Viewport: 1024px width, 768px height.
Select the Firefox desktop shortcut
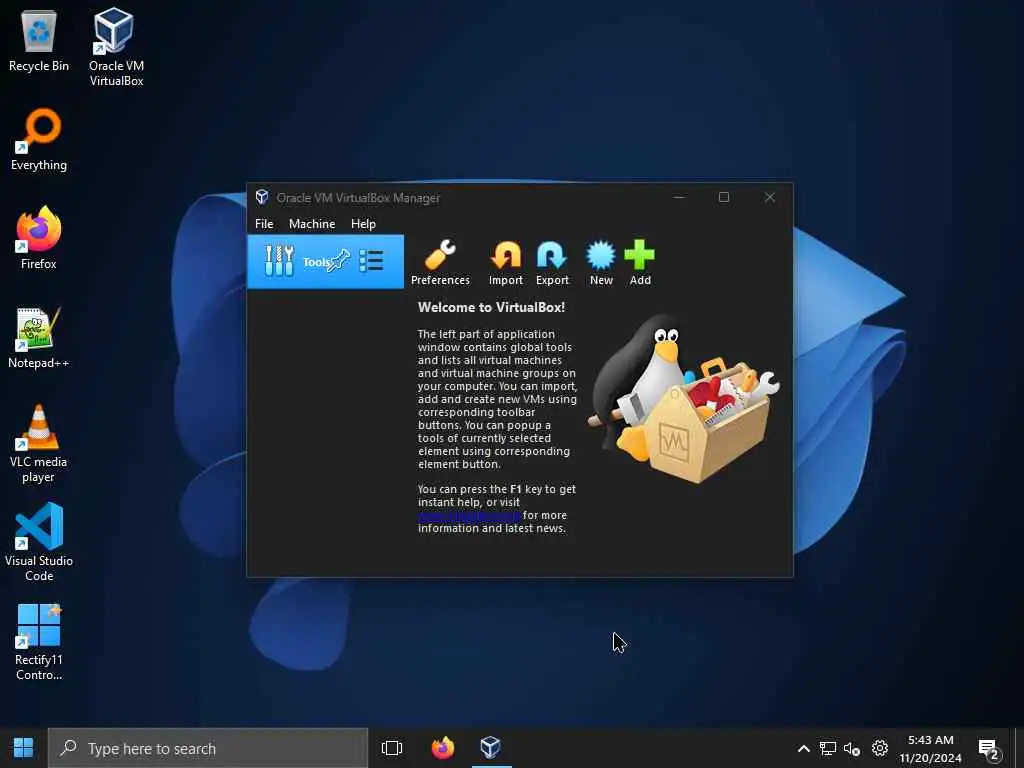coord(39,238)
